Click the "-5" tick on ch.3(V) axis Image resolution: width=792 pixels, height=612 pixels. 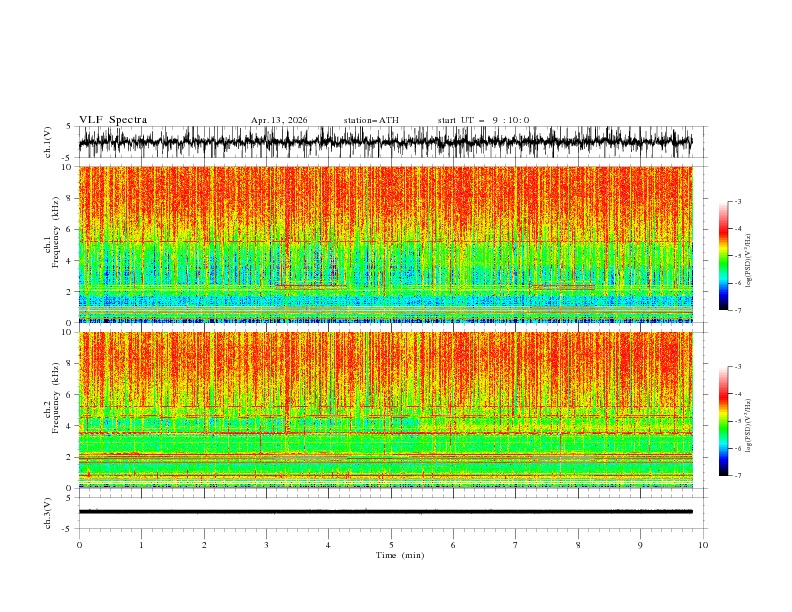pyautogui.click(x=67, y=529)
